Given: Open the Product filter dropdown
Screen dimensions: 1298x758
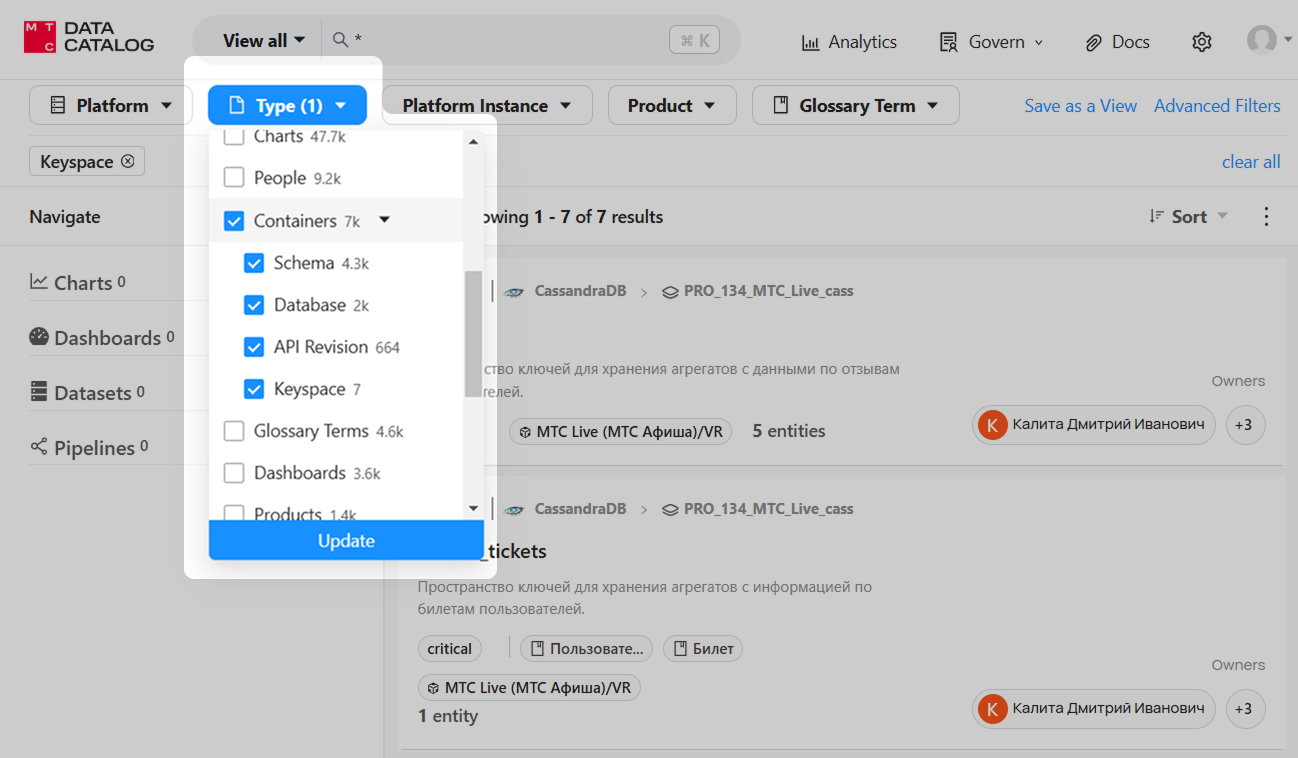Looking at the screenshot, I should click(672, 105).
